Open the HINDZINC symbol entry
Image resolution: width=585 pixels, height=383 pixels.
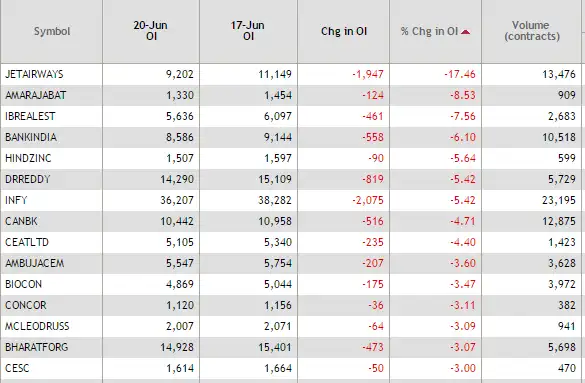coord(28,158)
